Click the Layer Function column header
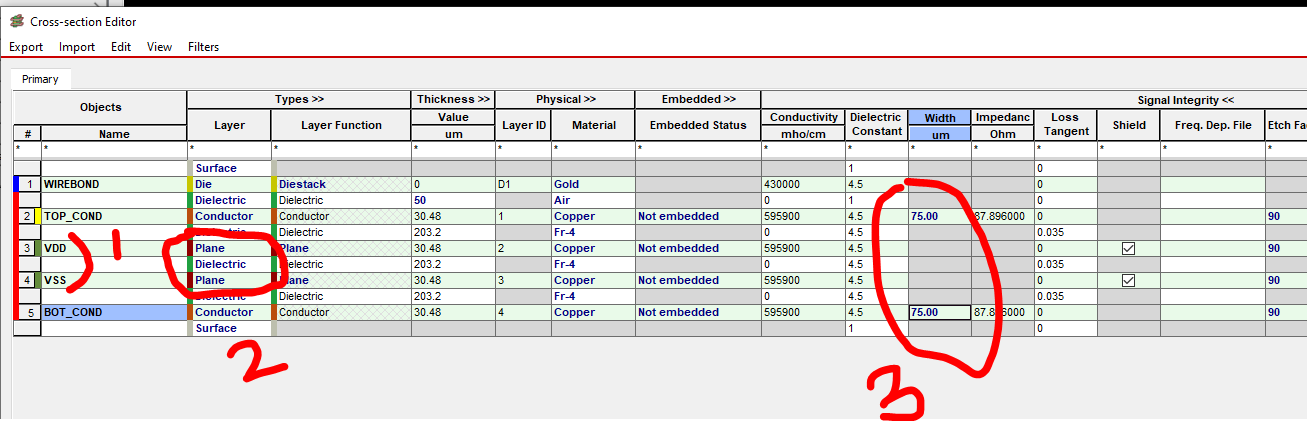The width and height of the screenshot is (1307, 421). [341, 125]
